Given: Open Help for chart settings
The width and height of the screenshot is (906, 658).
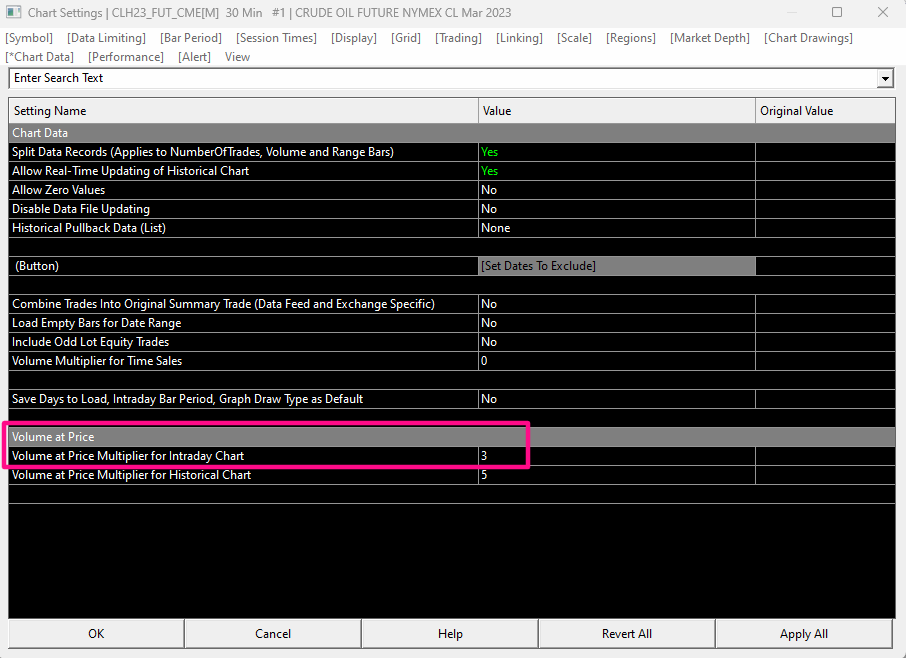Looking at the screenshot, I should [x=450, y=634].
